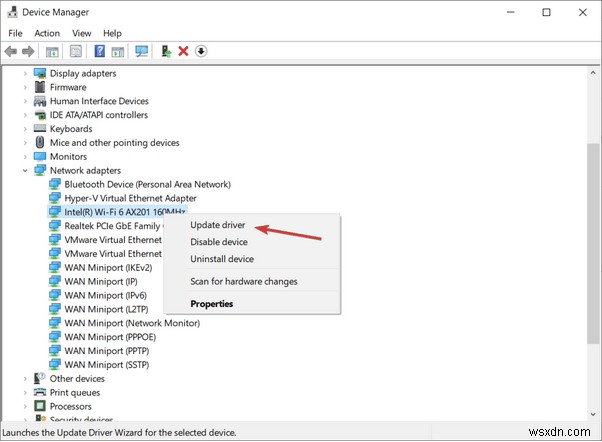Click the IDE ATA/ATAPI controllers icon
Image resolution: width=602 pixels, height=442 pixels.
[x=40, y=115]
